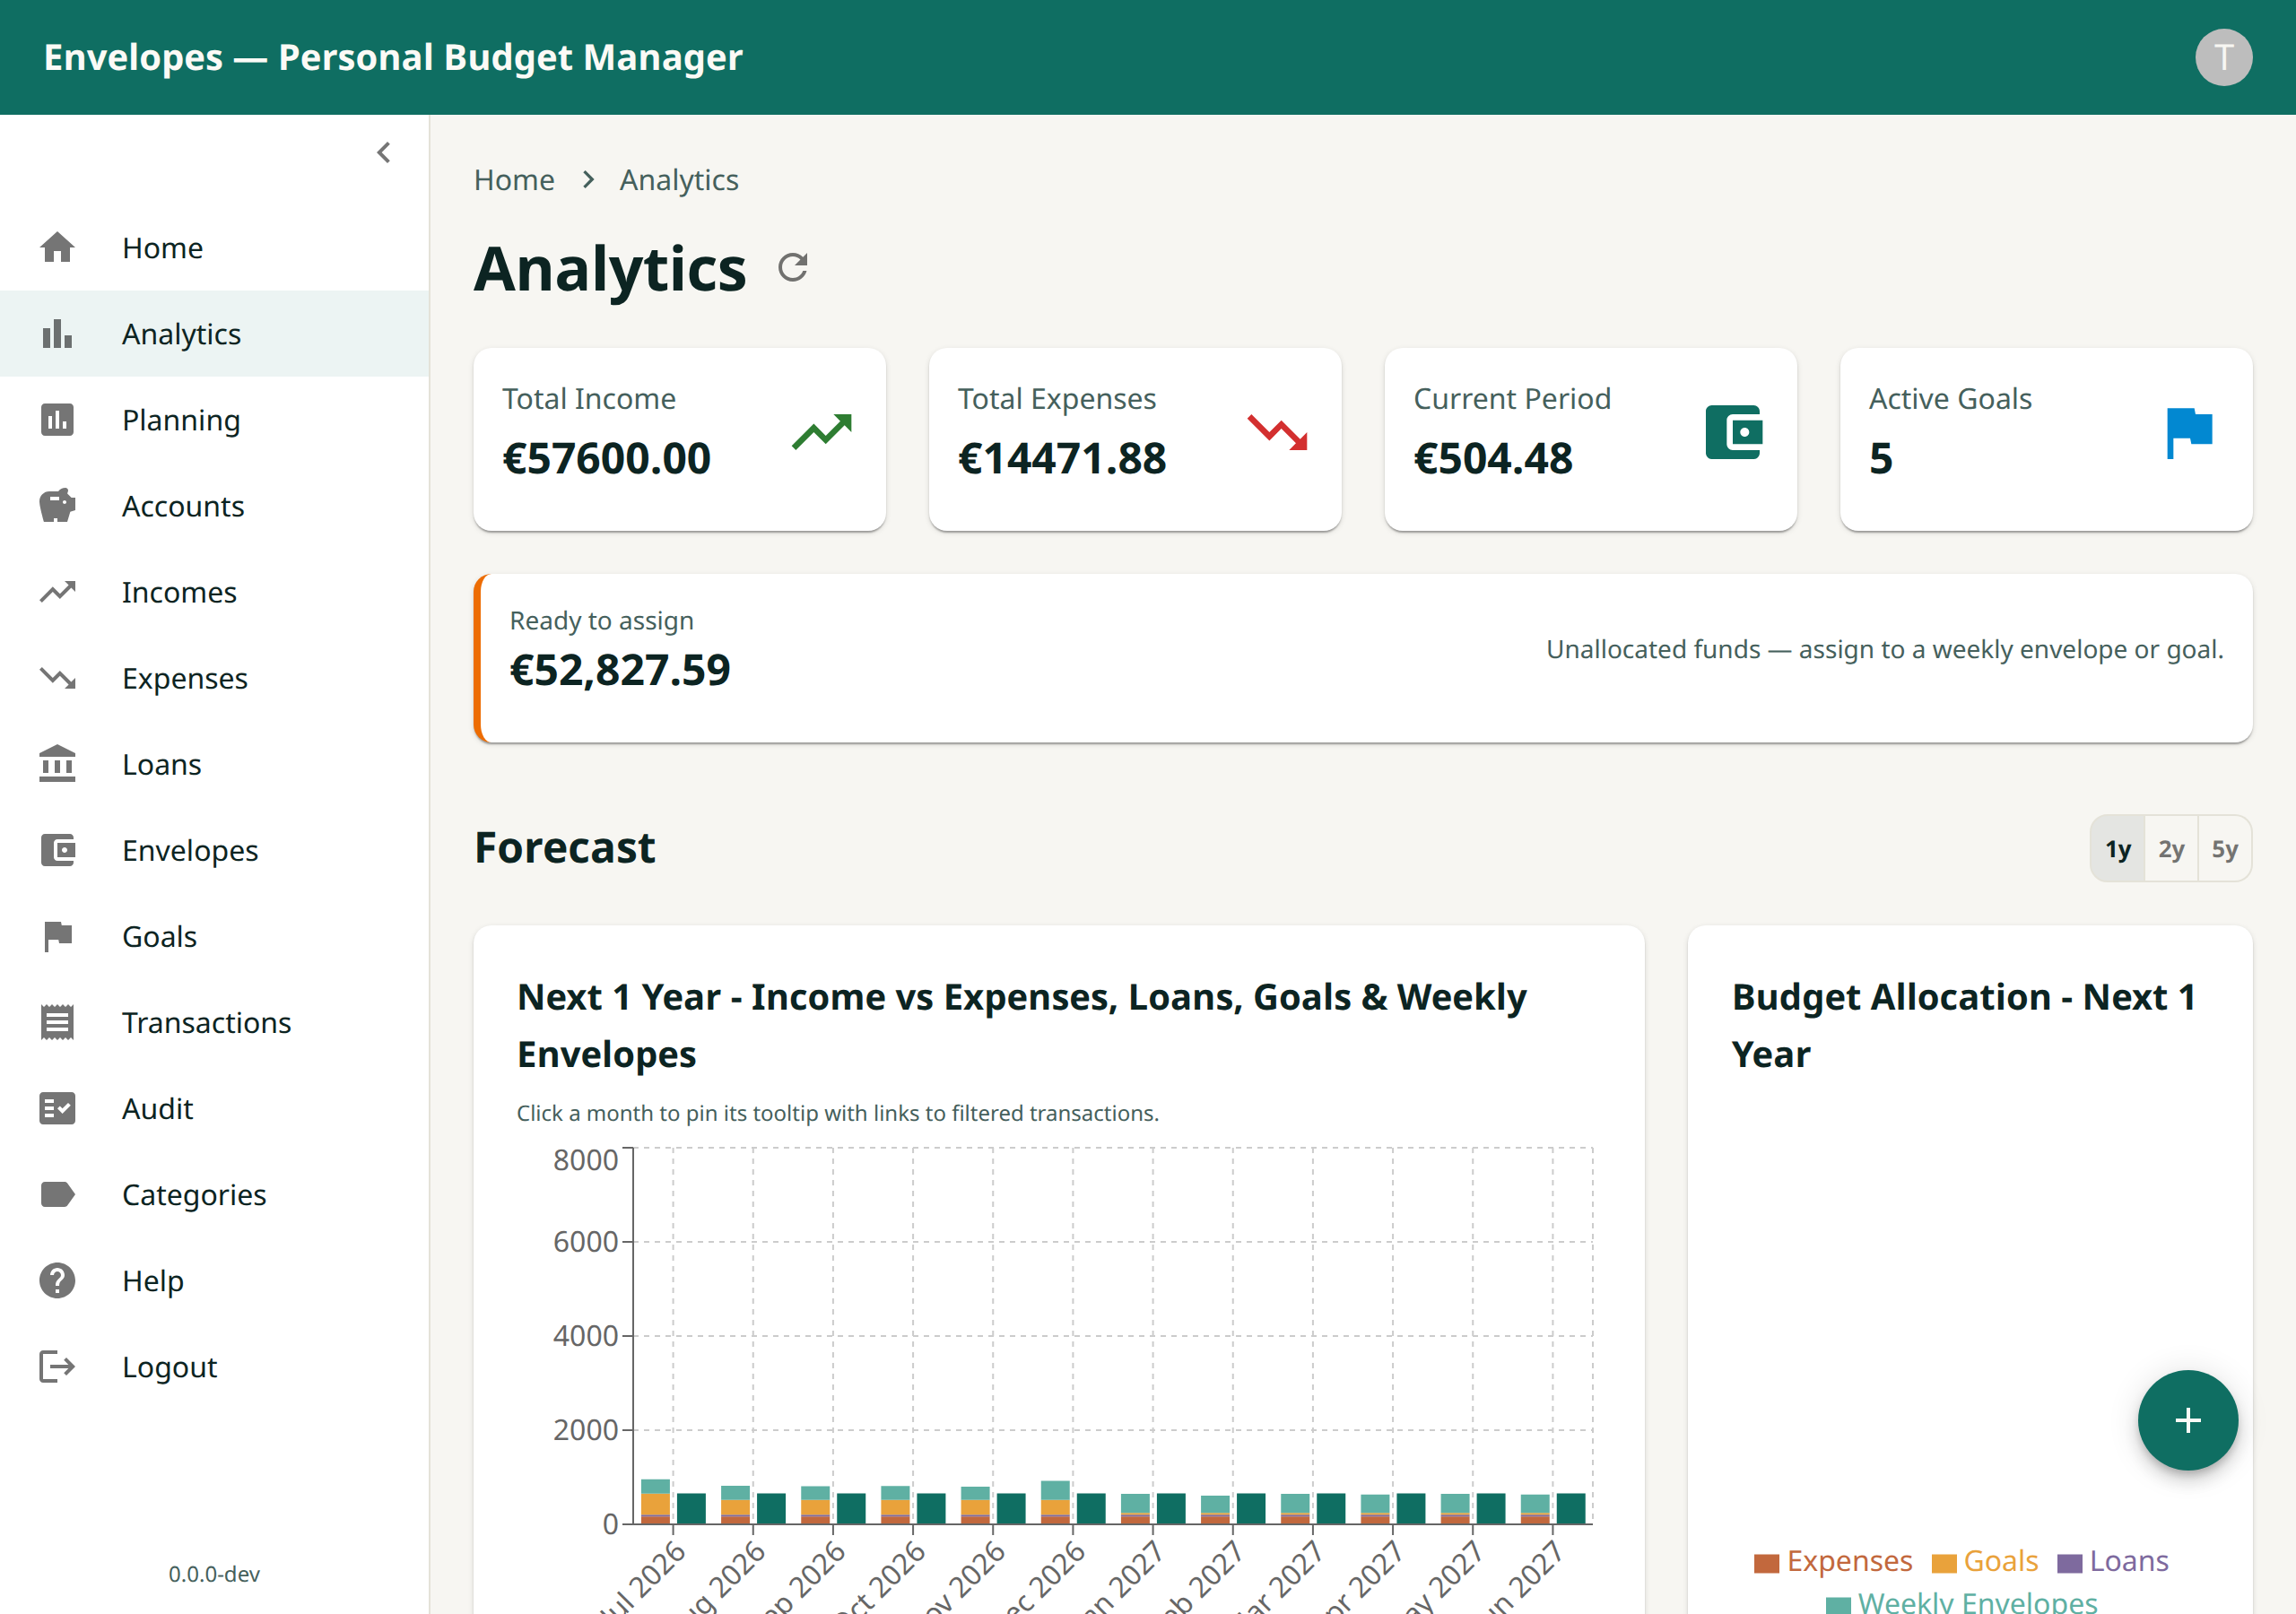The width and height of the screenshot is (2296, 1614).
Task: Open the Audit sidebar entry
Action: coord(214,1107)
